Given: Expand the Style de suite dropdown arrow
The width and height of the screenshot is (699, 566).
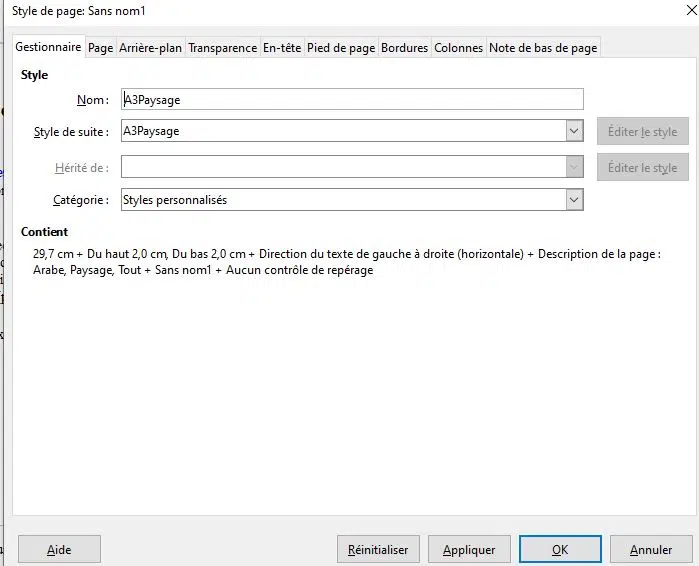Looking at the screenshot, I should click(574, 131).
